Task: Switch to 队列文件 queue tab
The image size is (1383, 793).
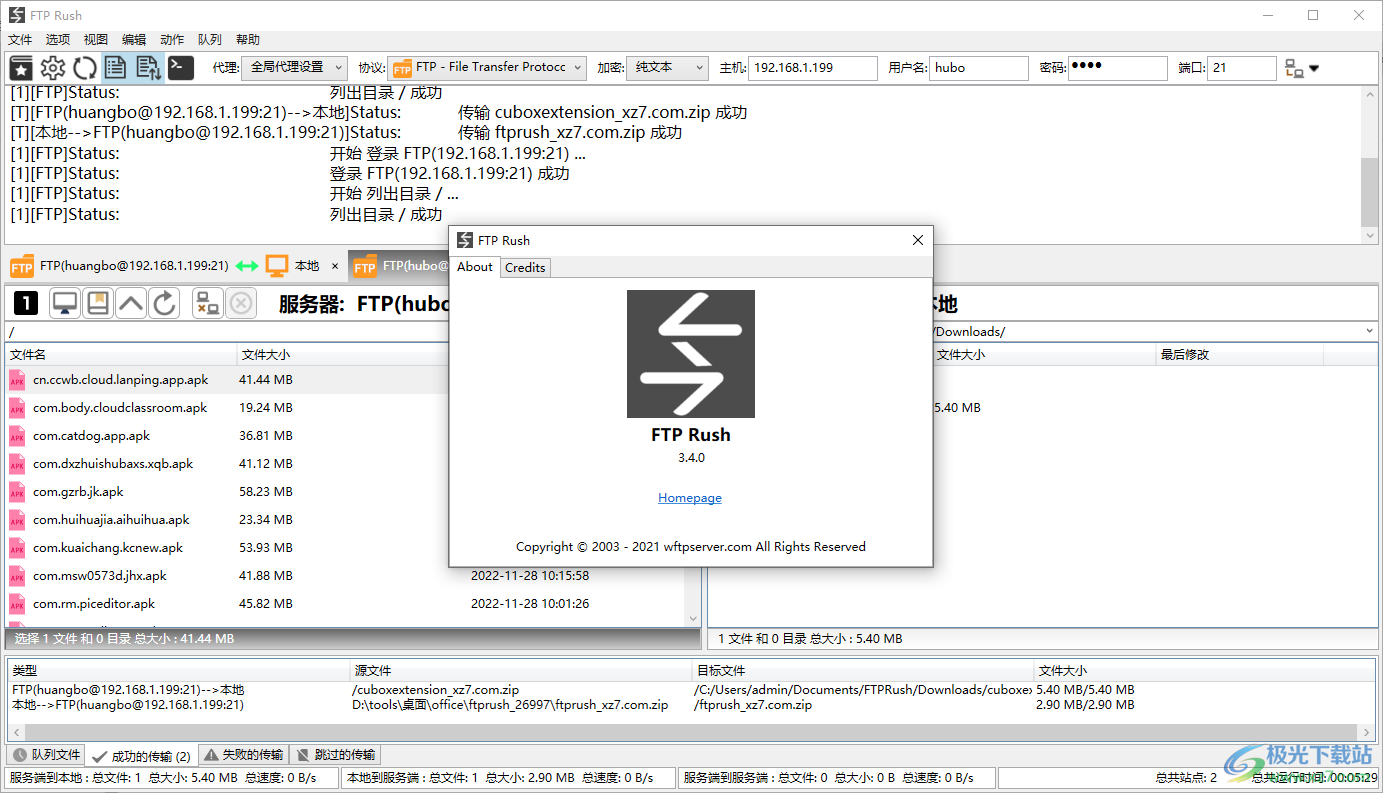Action: tap(46, 755)
